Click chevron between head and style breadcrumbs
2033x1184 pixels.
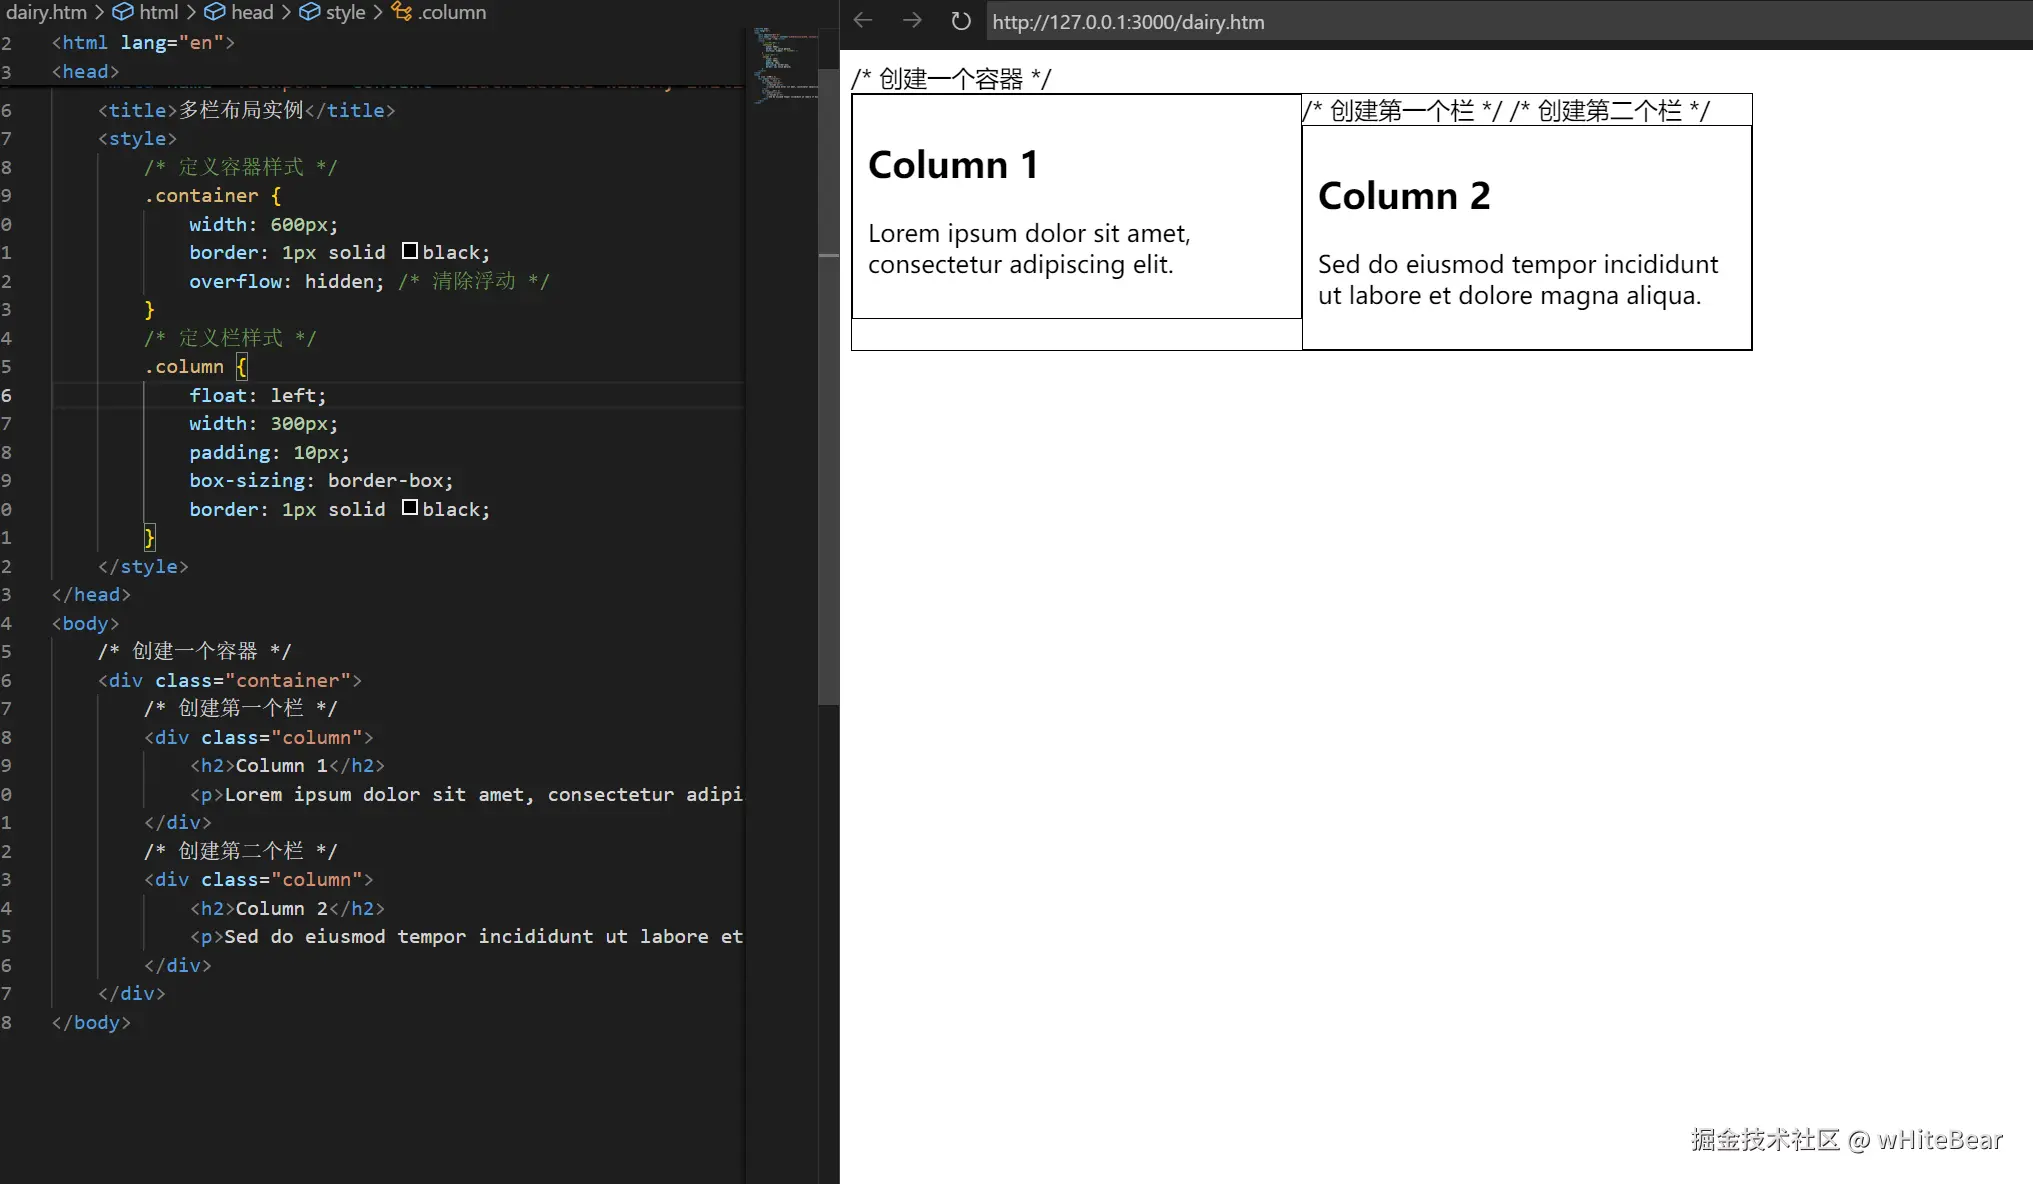coord(286,12)
